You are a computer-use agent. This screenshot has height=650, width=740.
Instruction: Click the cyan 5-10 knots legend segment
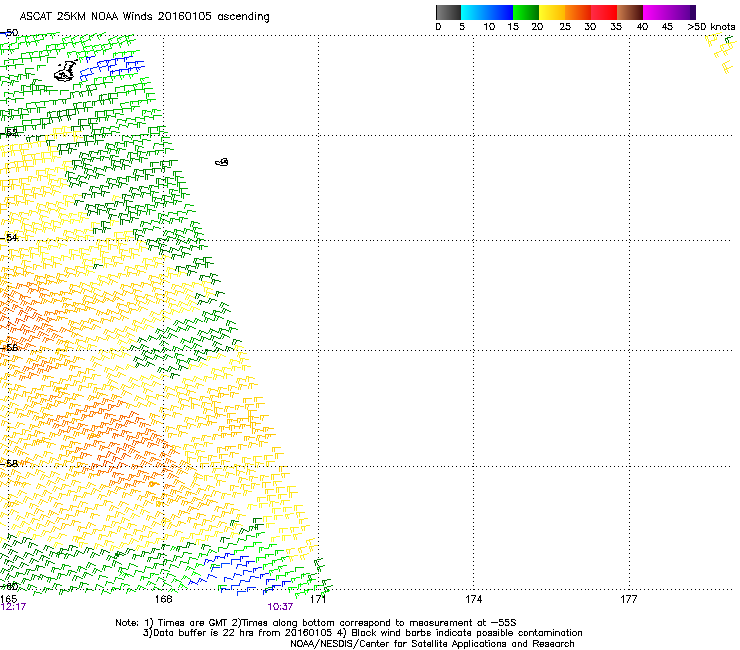click(x=474, y=12)
